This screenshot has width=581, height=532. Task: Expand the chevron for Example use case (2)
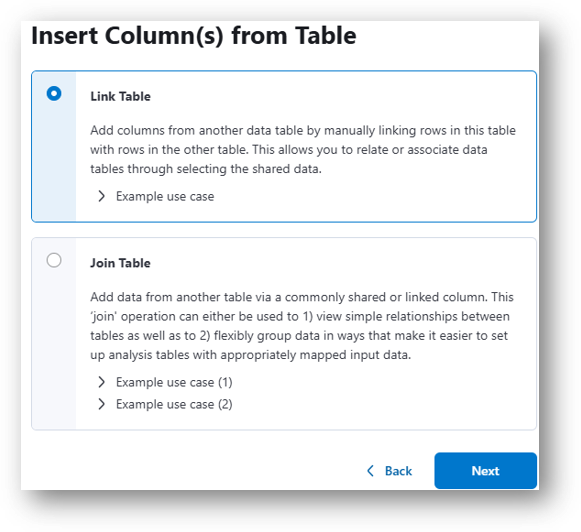[x=102, y=404]
